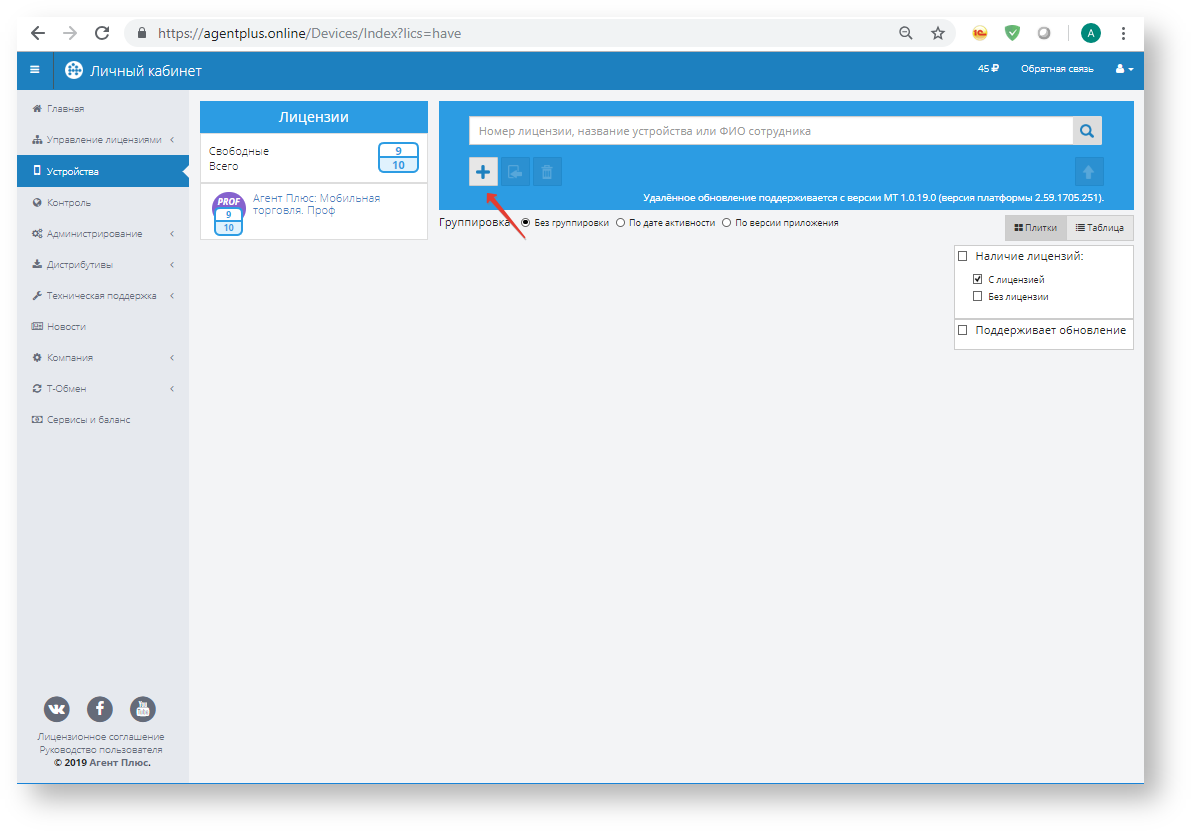Click the 1C browser extension icon
The width and height of the screenshot is (1192, 832).
pyautogui.click(x=980, y=33)
